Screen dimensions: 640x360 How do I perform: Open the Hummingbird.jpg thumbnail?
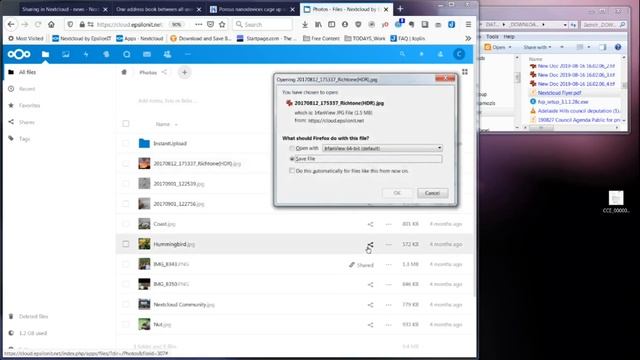point(144,244)
